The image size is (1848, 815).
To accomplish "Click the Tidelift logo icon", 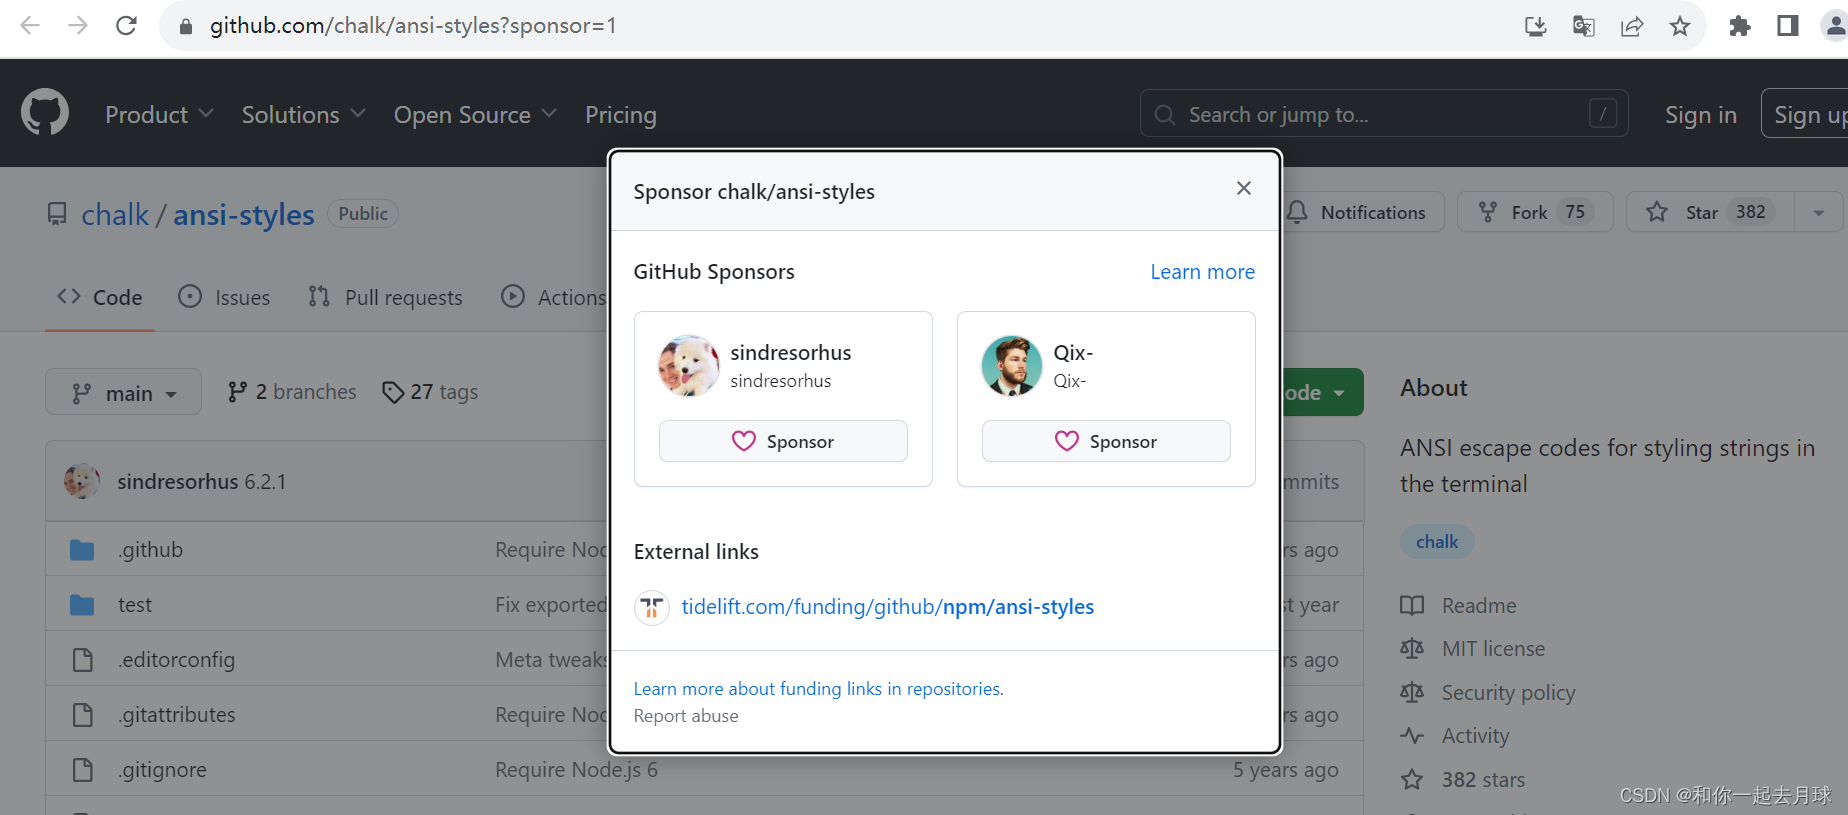I will coord(652,607).
